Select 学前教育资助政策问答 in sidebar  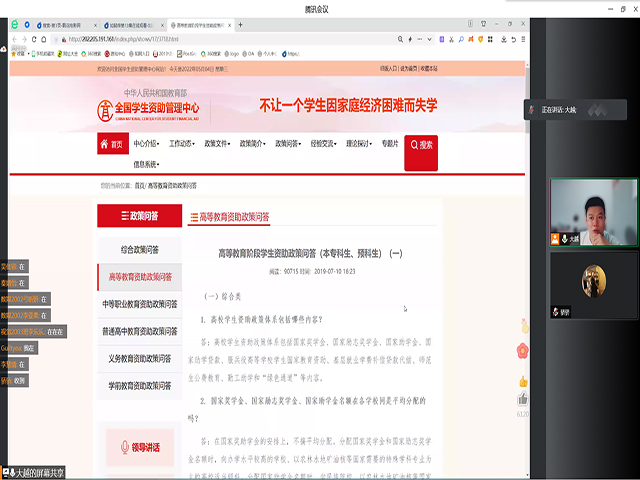[x=140, y=386]
